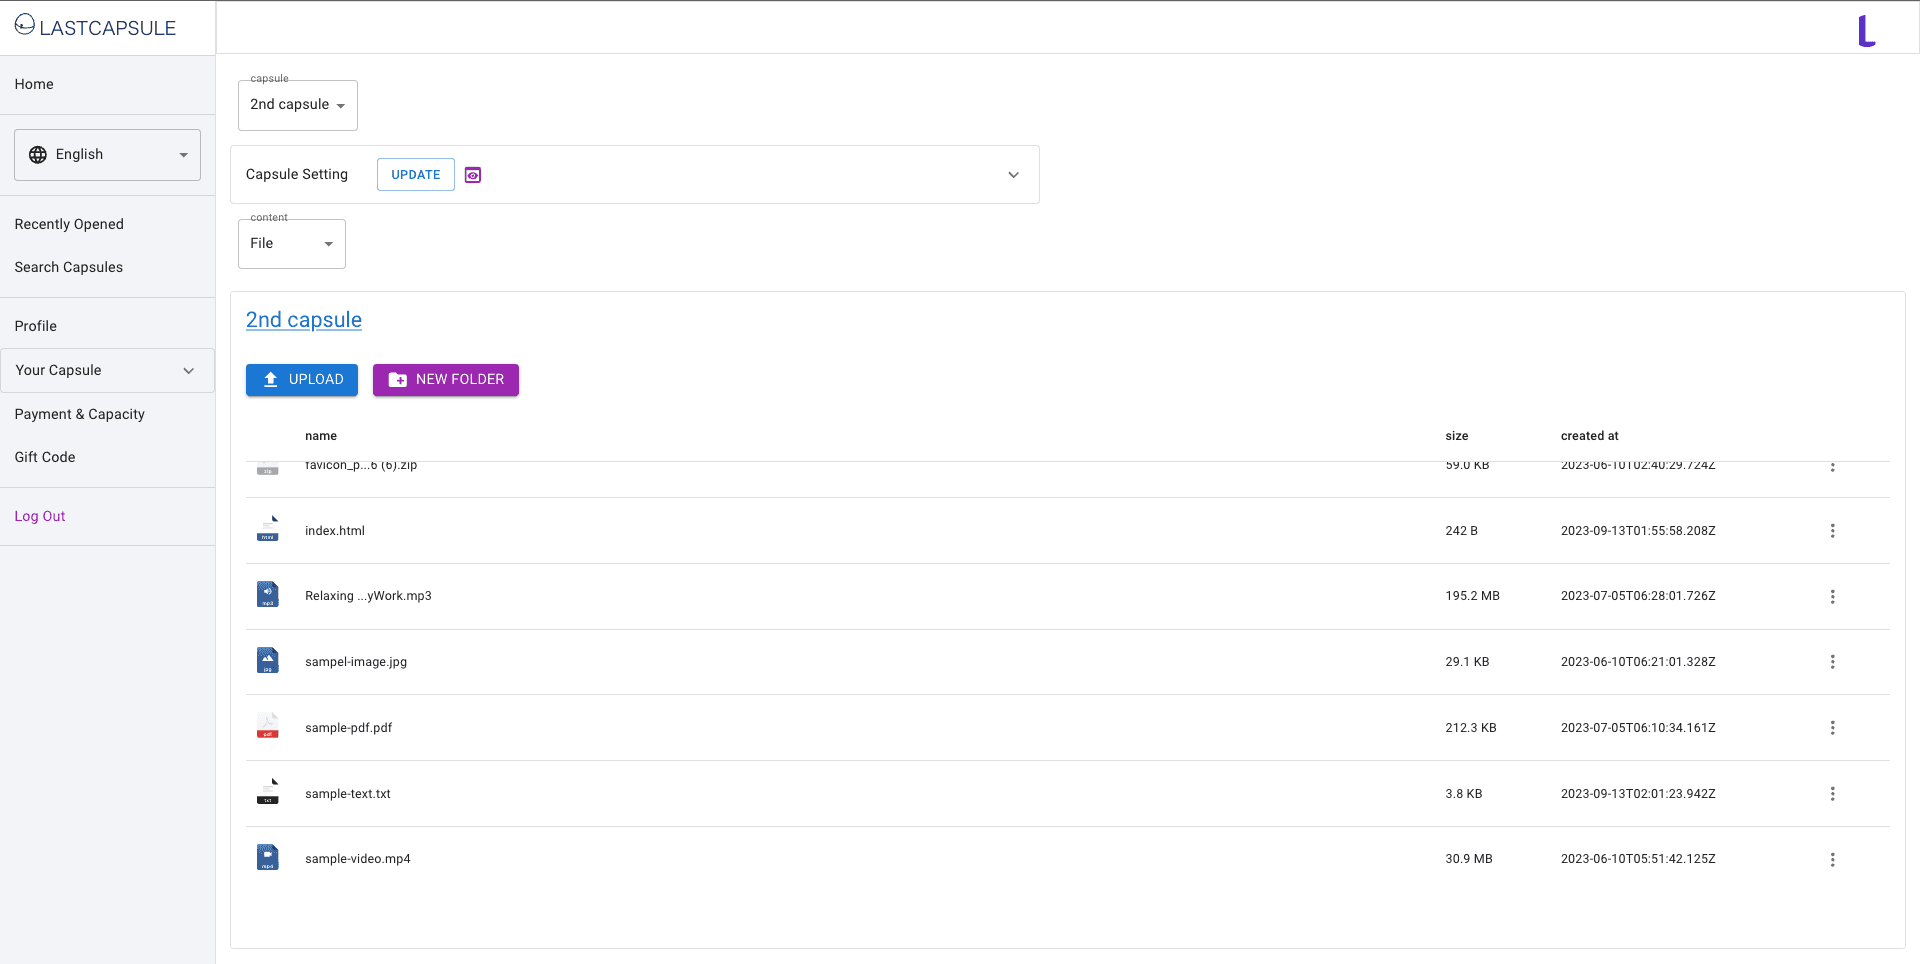Click the LastCapsule logo in header

point(95,27)
